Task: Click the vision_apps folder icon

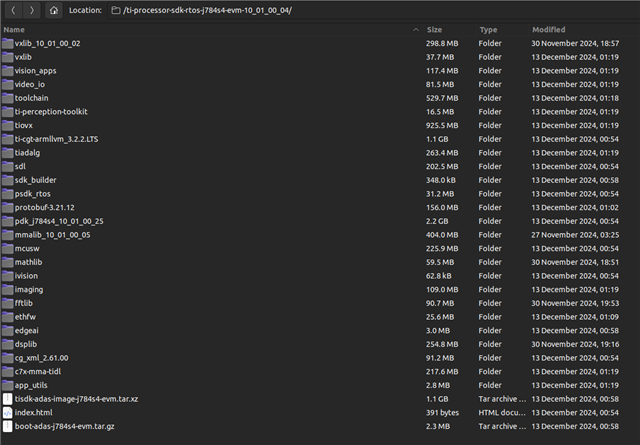Action: click(8, 71)
